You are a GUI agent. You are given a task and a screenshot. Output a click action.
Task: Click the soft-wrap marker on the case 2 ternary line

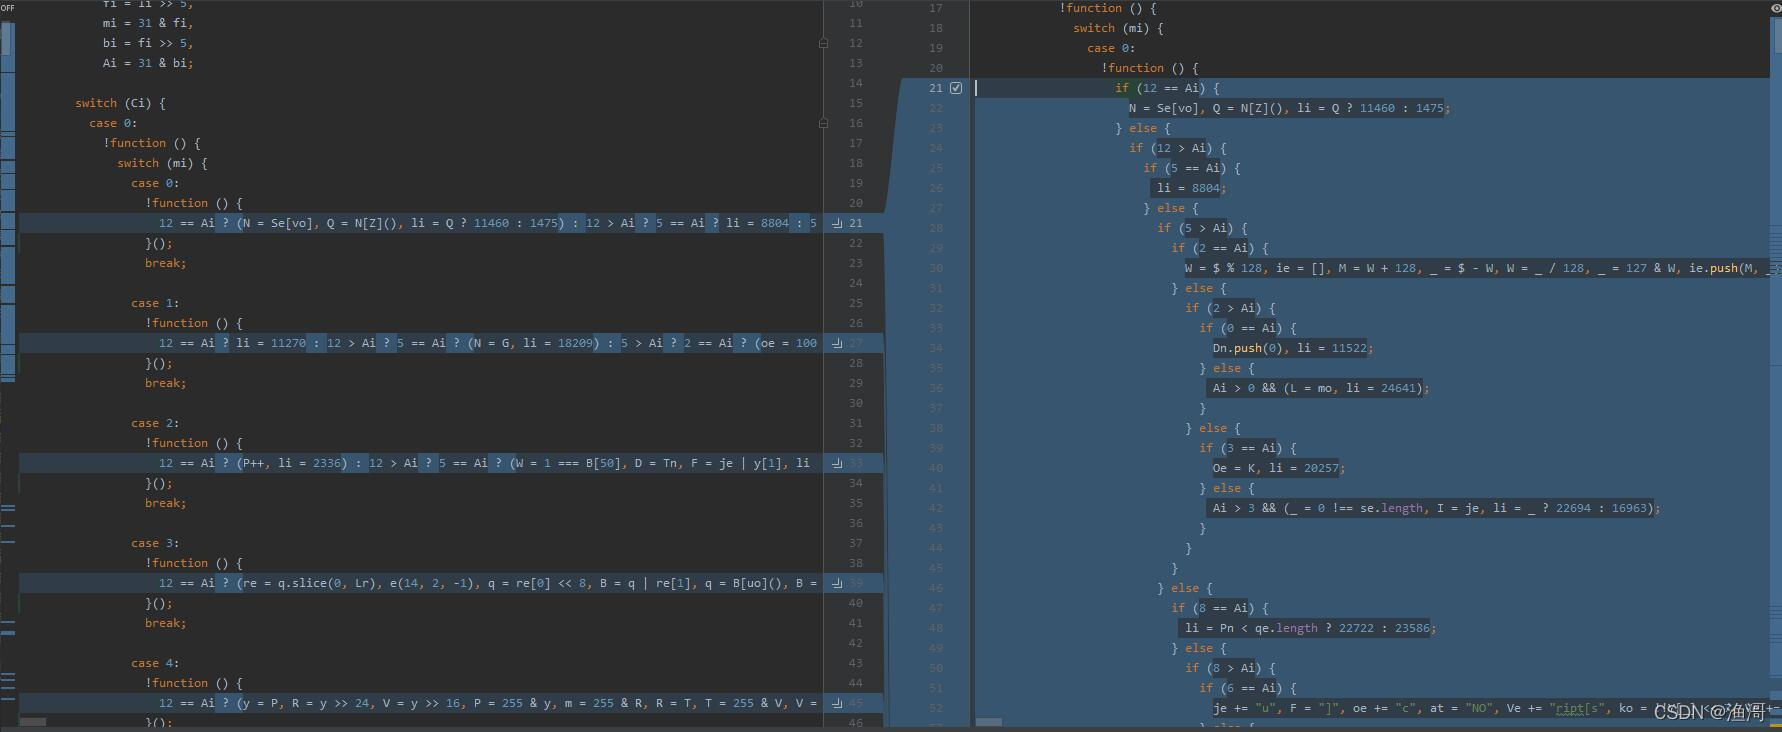(x=837, y=463)
